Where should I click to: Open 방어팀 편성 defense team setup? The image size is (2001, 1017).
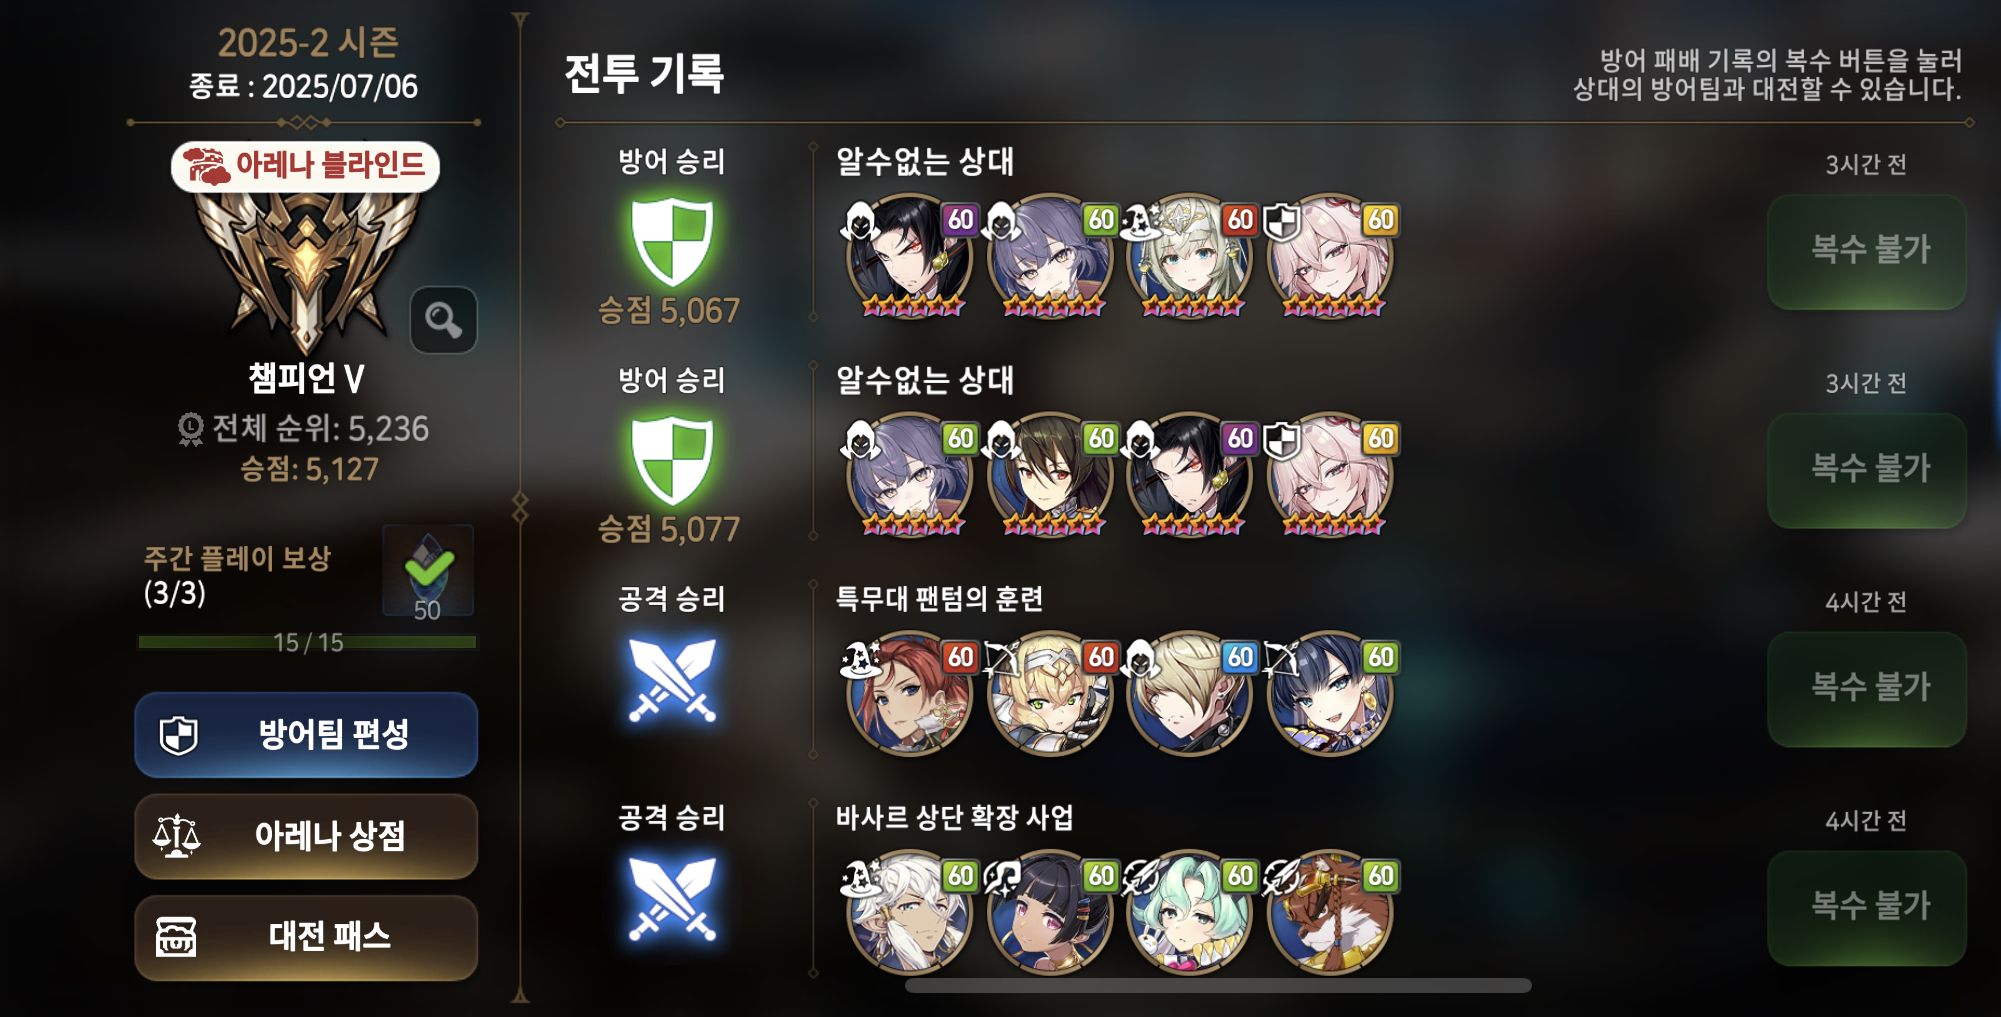tap(306, 735)
